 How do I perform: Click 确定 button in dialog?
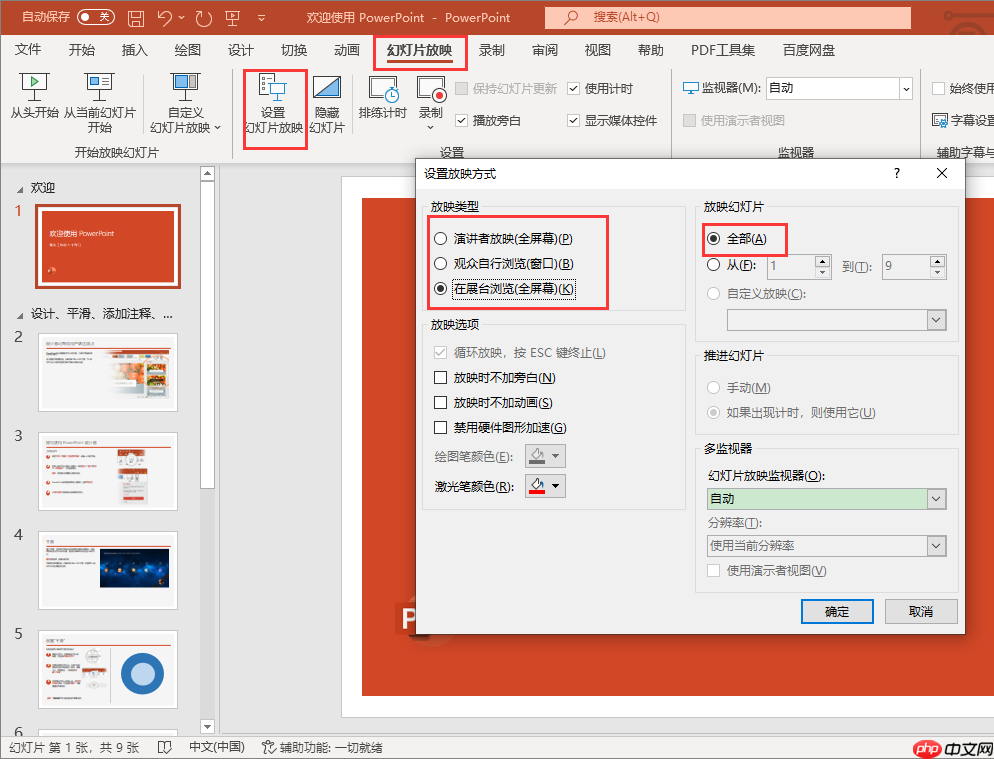(837, 612)
